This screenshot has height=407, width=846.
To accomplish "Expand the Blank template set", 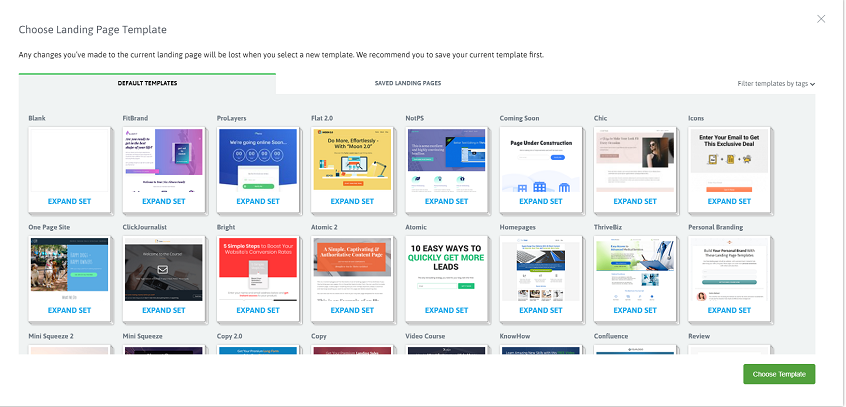I will click(69, 201).
